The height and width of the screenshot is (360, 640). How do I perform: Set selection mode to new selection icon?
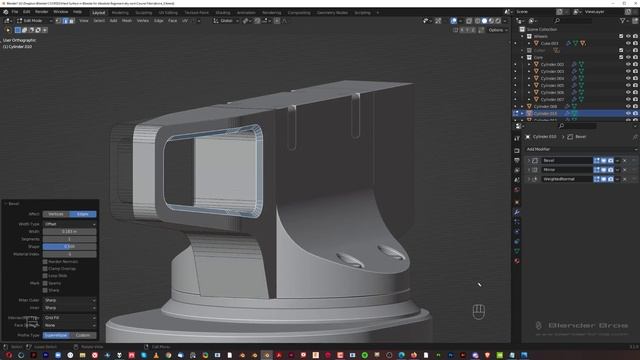pyautogui.click(x=18, y=30)
